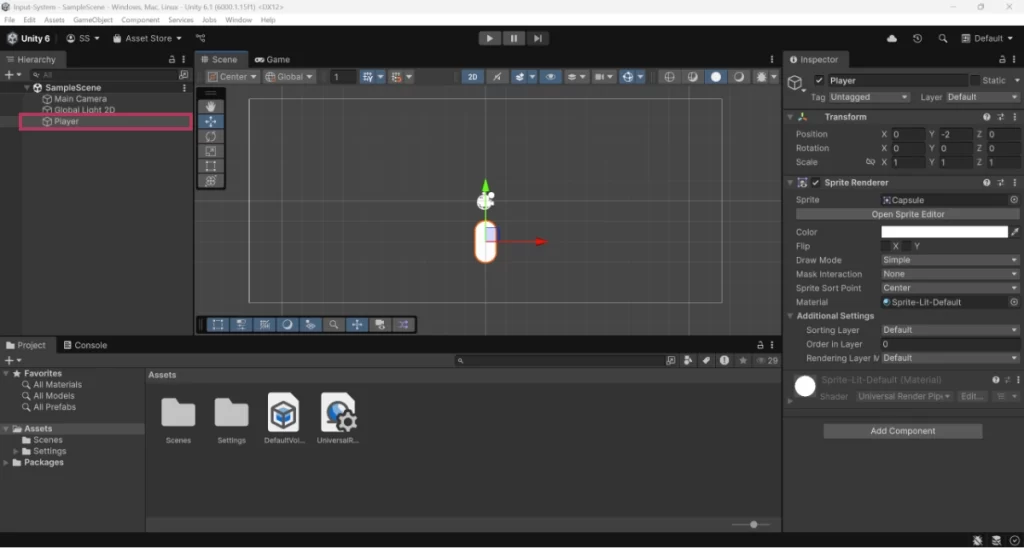Toggle the 2D view mode
Screen dimensions: 1024x548
472,77
